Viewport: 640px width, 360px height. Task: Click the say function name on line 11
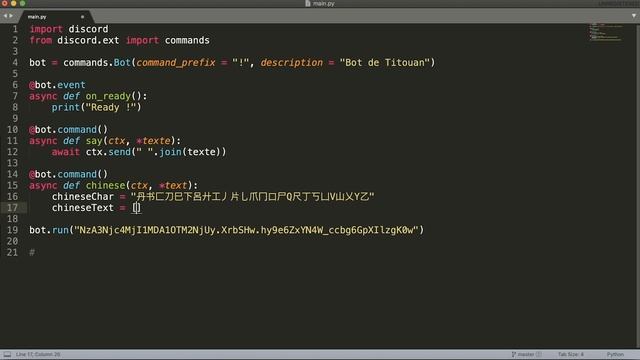[94, 141]
